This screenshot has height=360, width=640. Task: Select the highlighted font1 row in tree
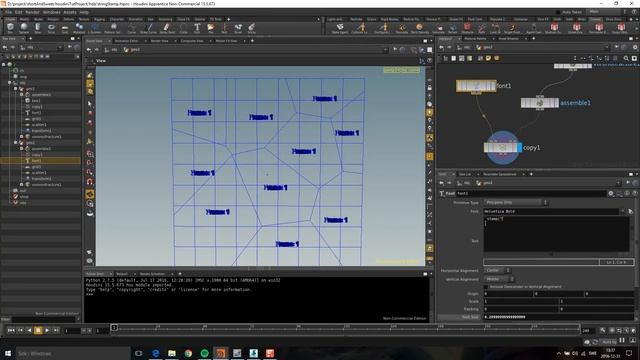coord(40,161)
